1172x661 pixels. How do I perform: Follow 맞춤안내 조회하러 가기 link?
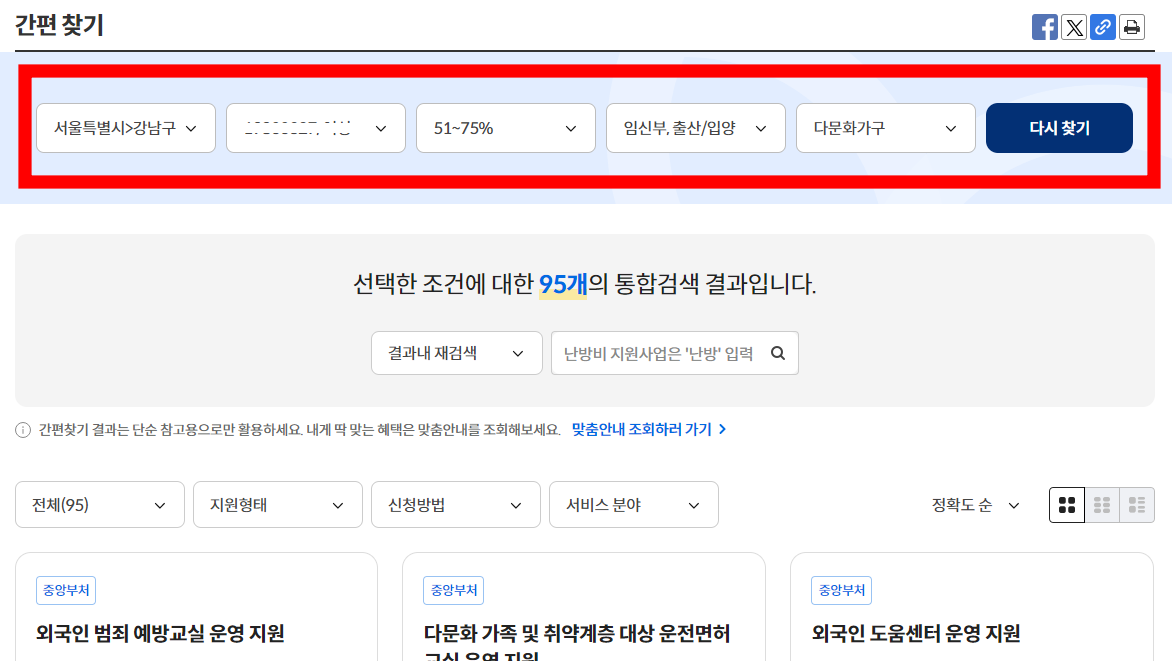648,429
